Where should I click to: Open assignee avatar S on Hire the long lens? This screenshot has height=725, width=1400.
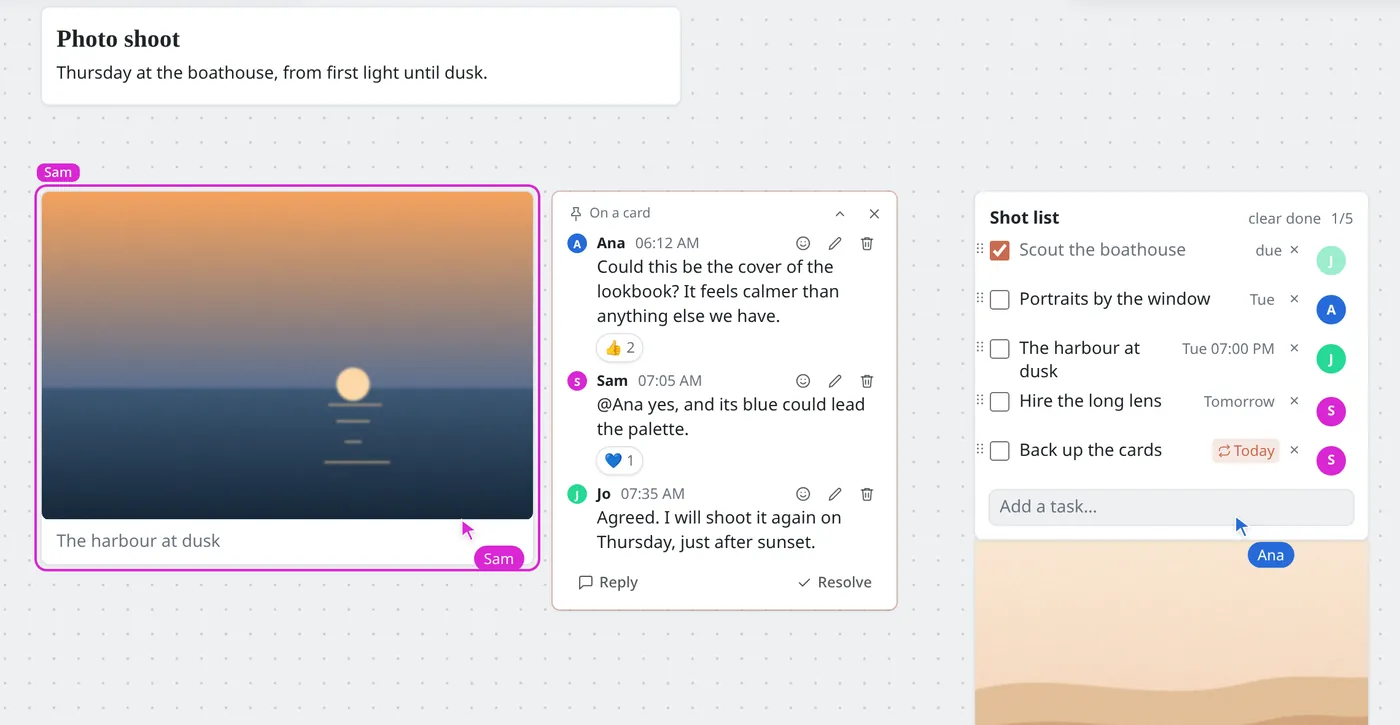pyautogui.click(x=1331, y=411)
